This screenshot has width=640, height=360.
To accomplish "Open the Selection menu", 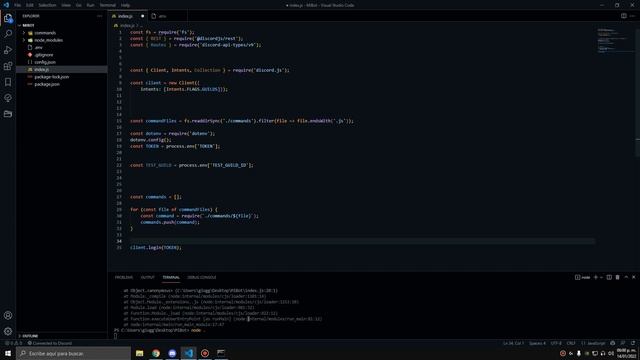I will [47, 5].
